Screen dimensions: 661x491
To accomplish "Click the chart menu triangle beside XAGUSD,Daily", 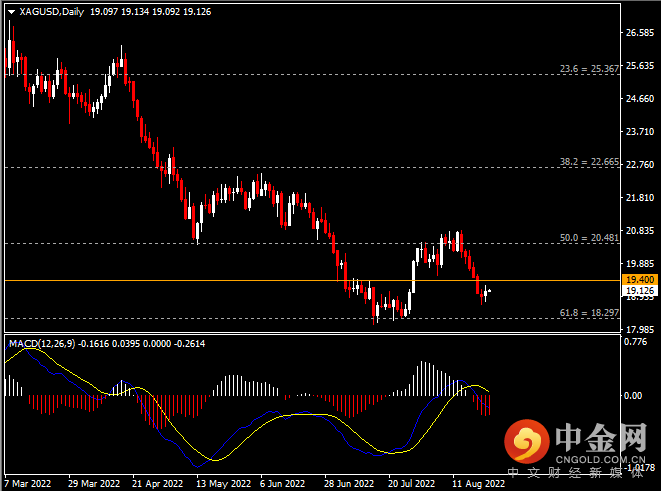I will point(11,12).
